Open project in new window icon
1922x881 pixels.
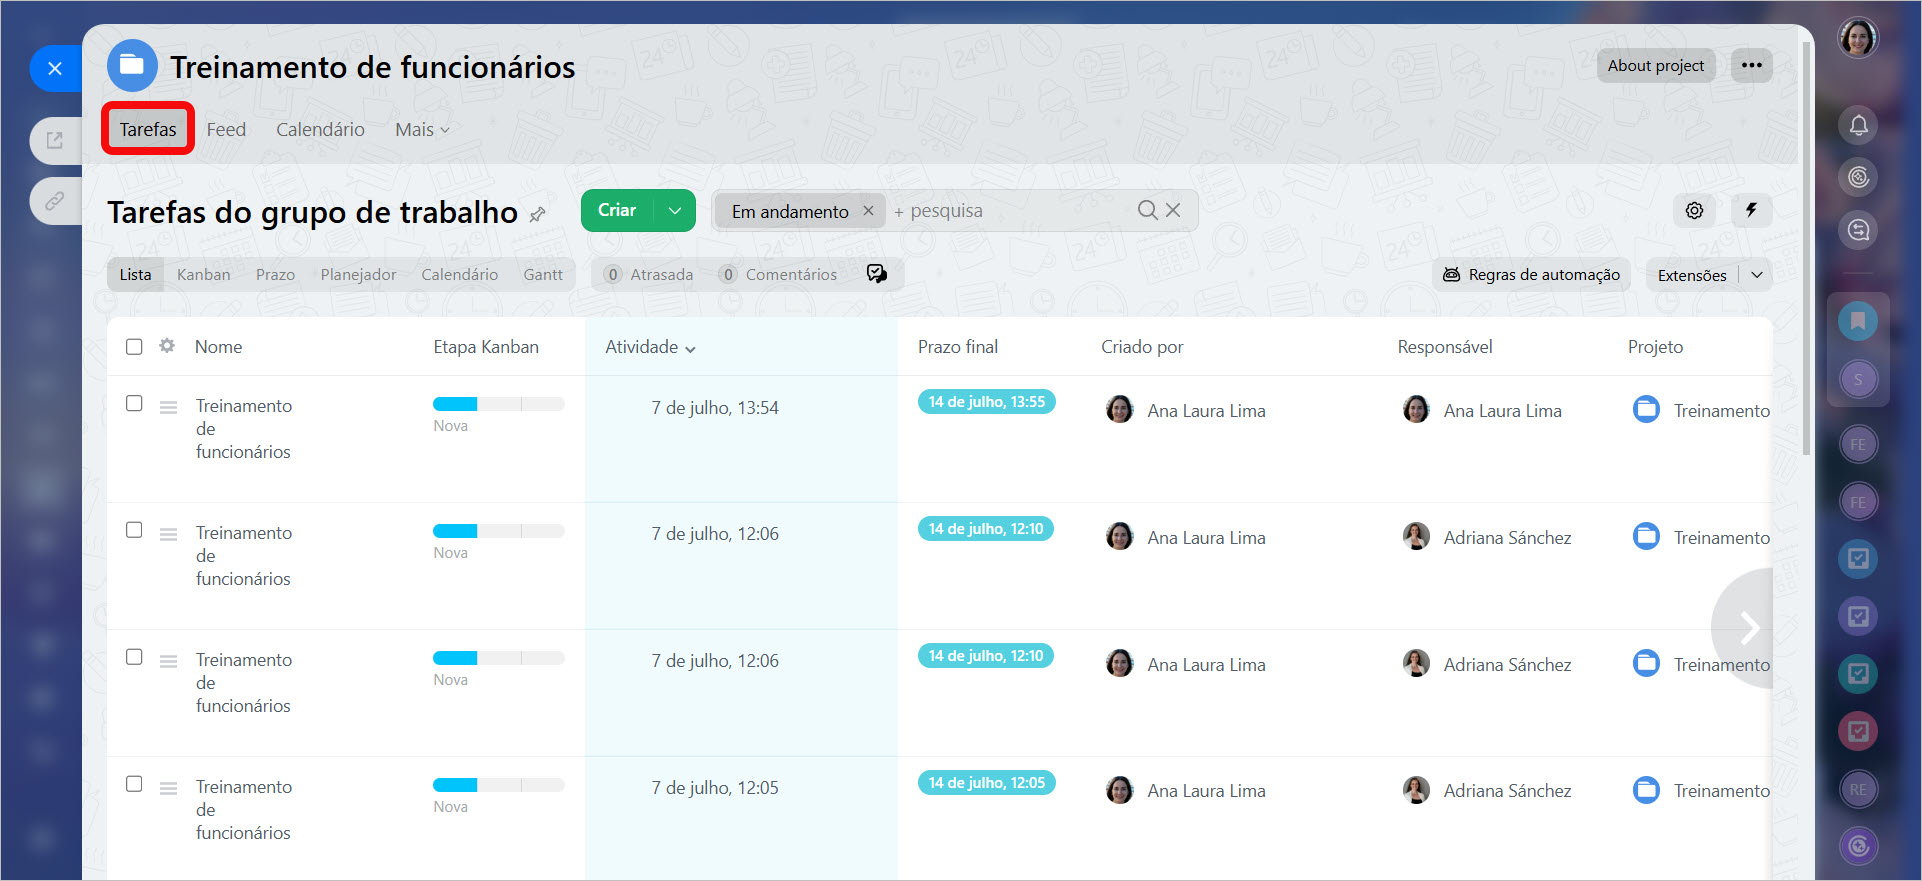tap(55, 140)
